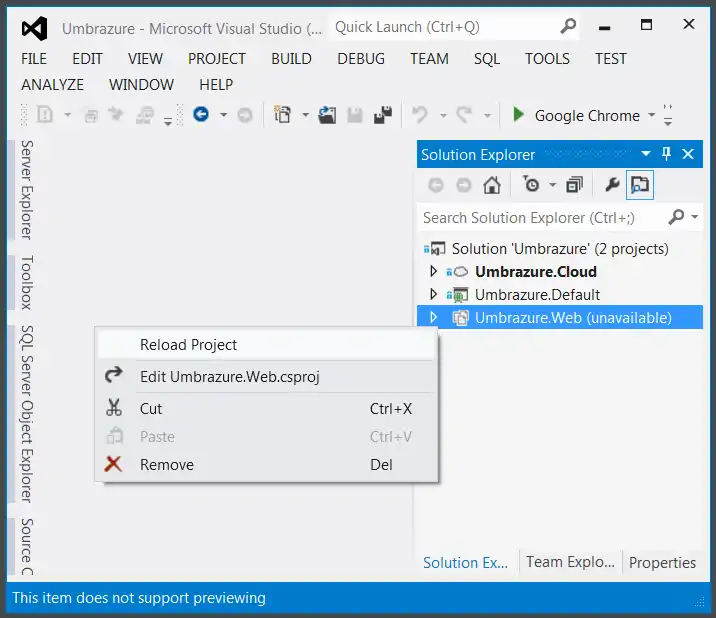Image resolution: width=716 pixels, height=618 pixels.
Task: Switch to the Solution Explorer bottom tab
Action: [x=465, y=562]
